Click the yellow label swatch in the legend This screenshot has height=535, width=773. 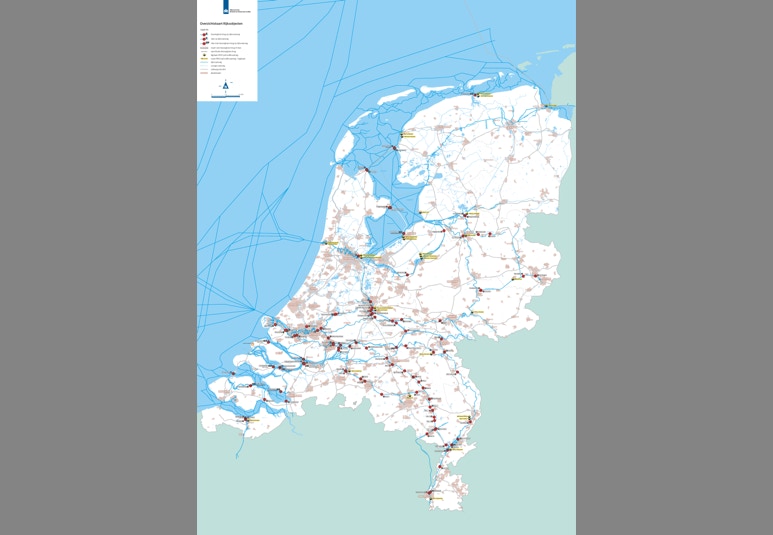click(x=204, y=57)
